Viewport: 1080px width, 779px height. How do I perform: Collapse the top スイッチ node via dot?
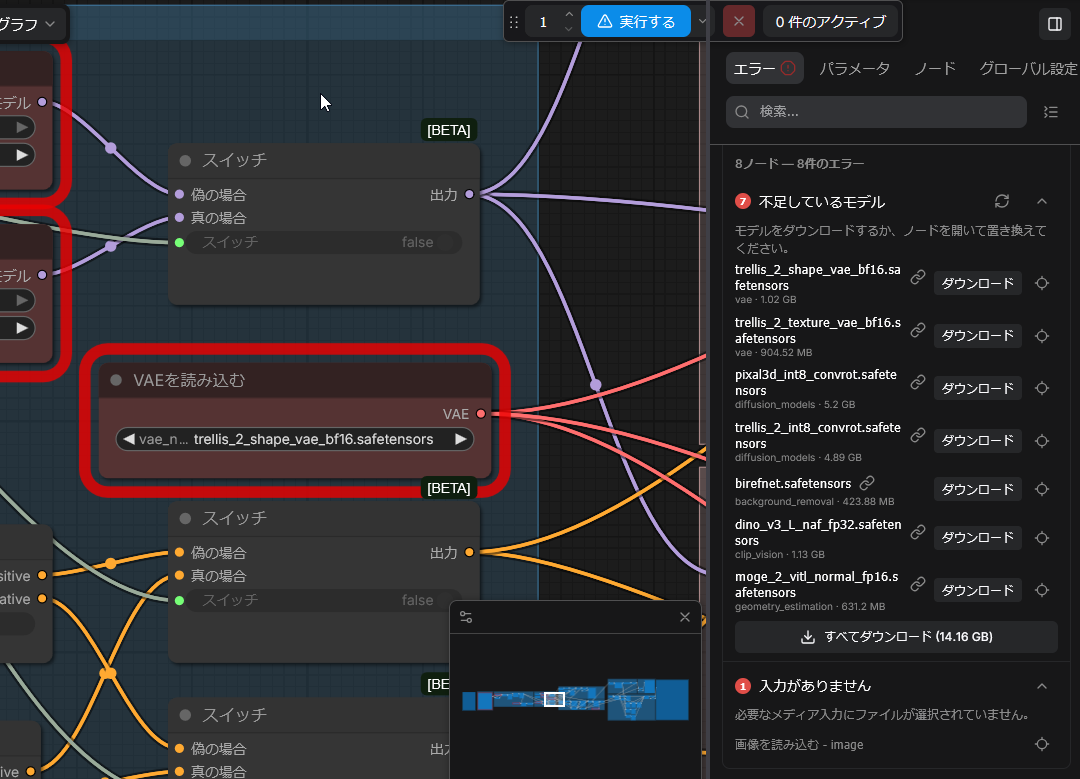click(185, 160)
